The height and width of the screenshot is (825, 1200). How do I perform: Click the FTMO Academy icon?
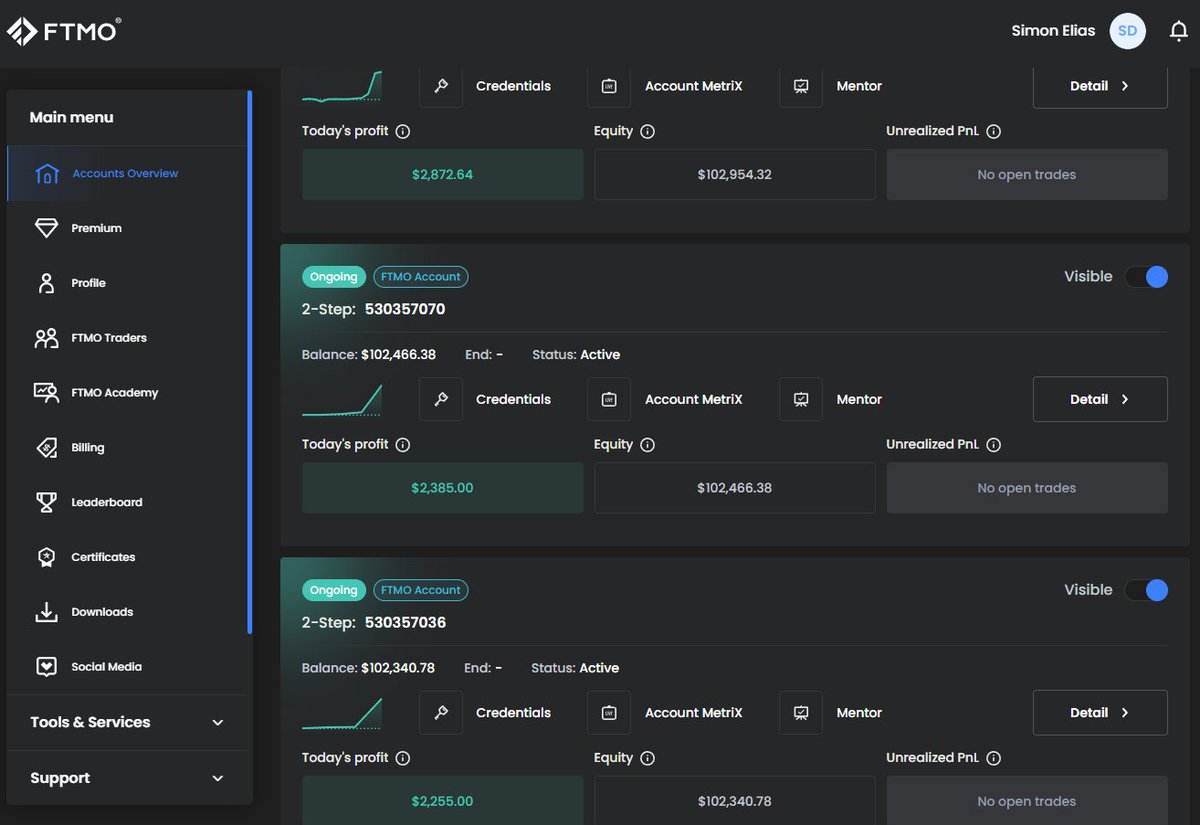47,393
